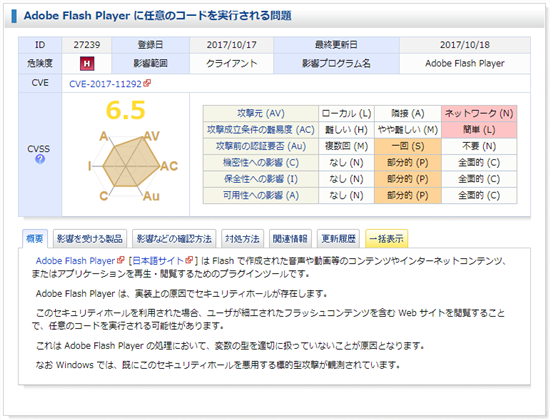The height and width of the screenshot is (420, 550).
Task: Click 部分的 (P) in 機密性 row
Action: coord(408,163)
